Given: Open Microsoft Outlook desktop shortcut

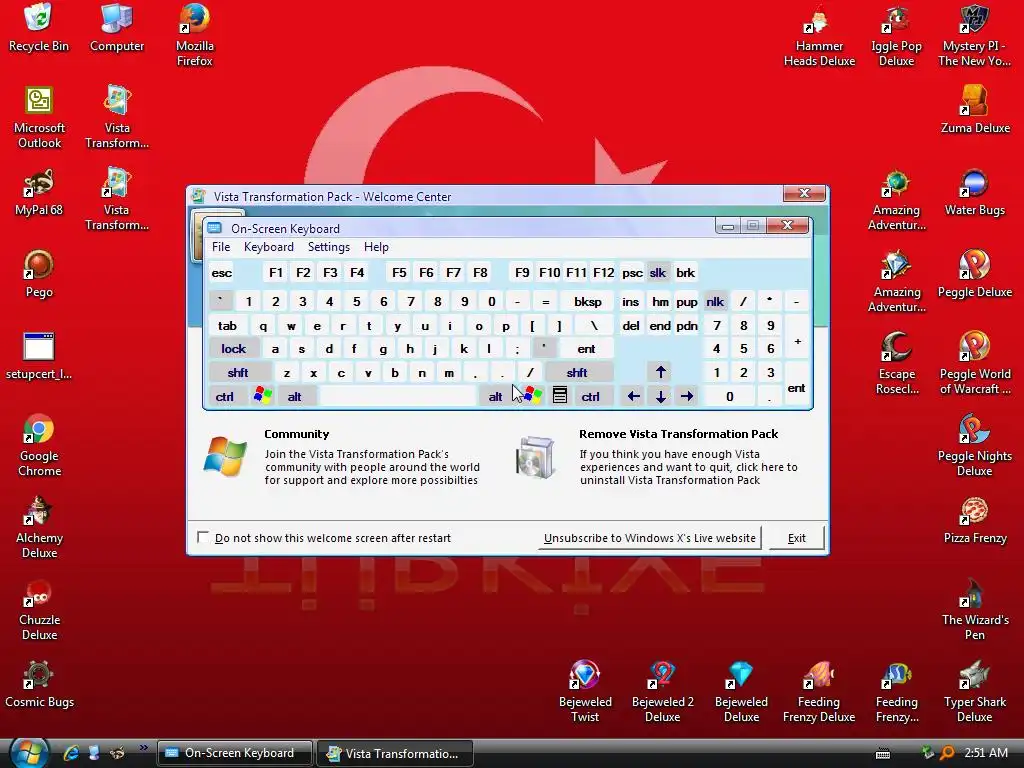Looking at the screenshot, I should (x=39, y=117).
